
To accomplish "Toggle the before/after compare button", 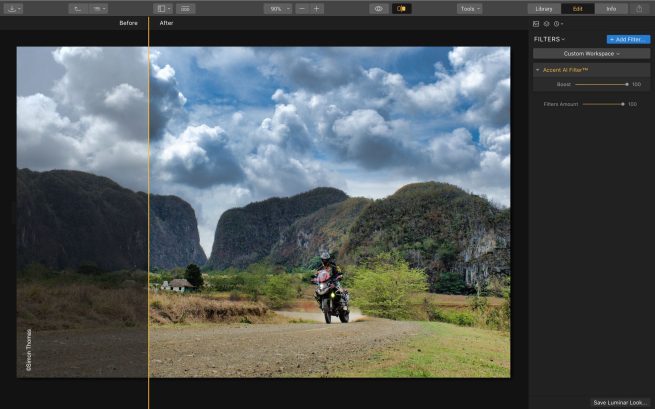I will [402, 8].
